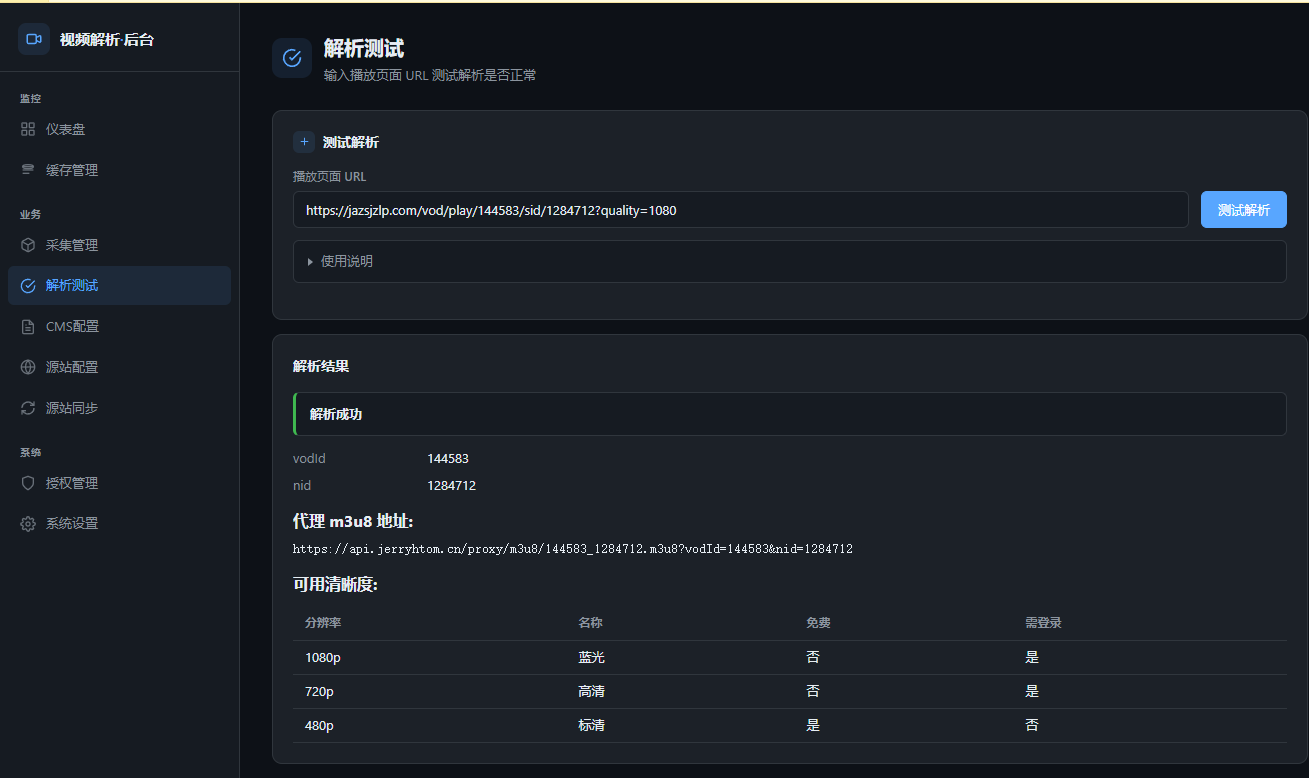Click the 授权管理 shield icon

click(x=28, y=483)
